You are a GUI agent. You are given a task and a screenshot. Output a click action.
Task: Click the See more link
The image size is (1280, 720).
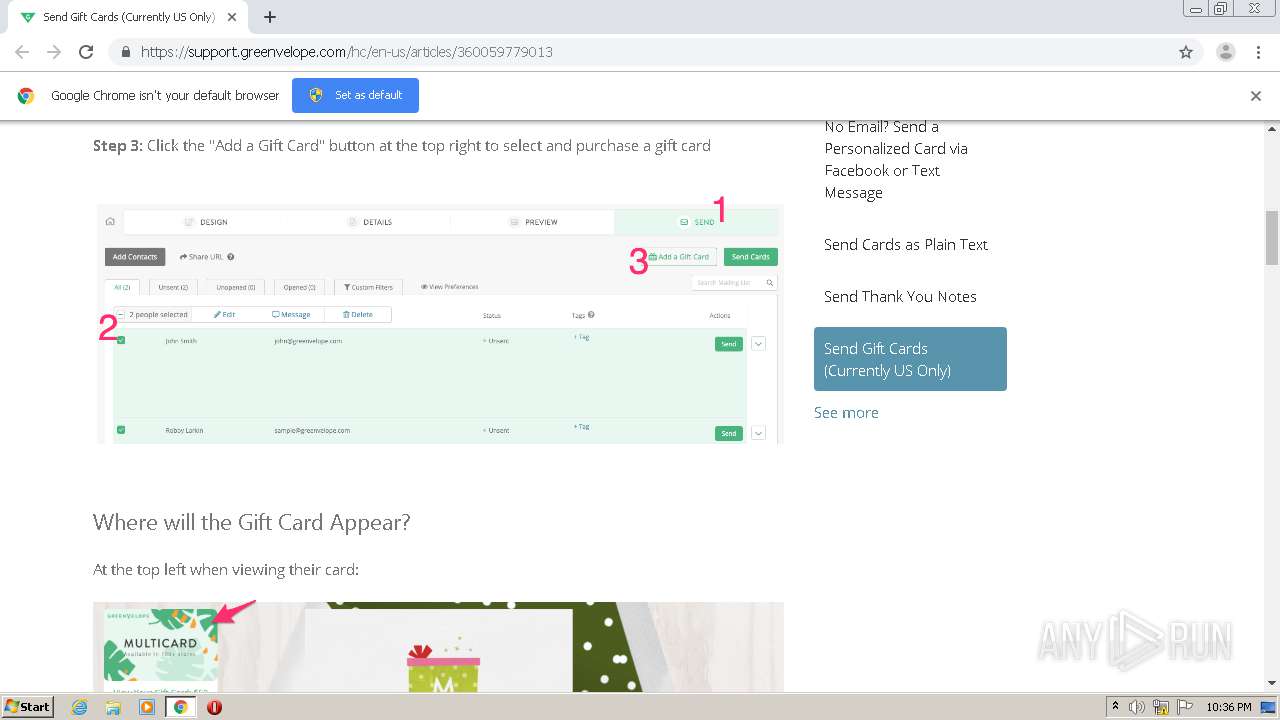coord(846,412)
